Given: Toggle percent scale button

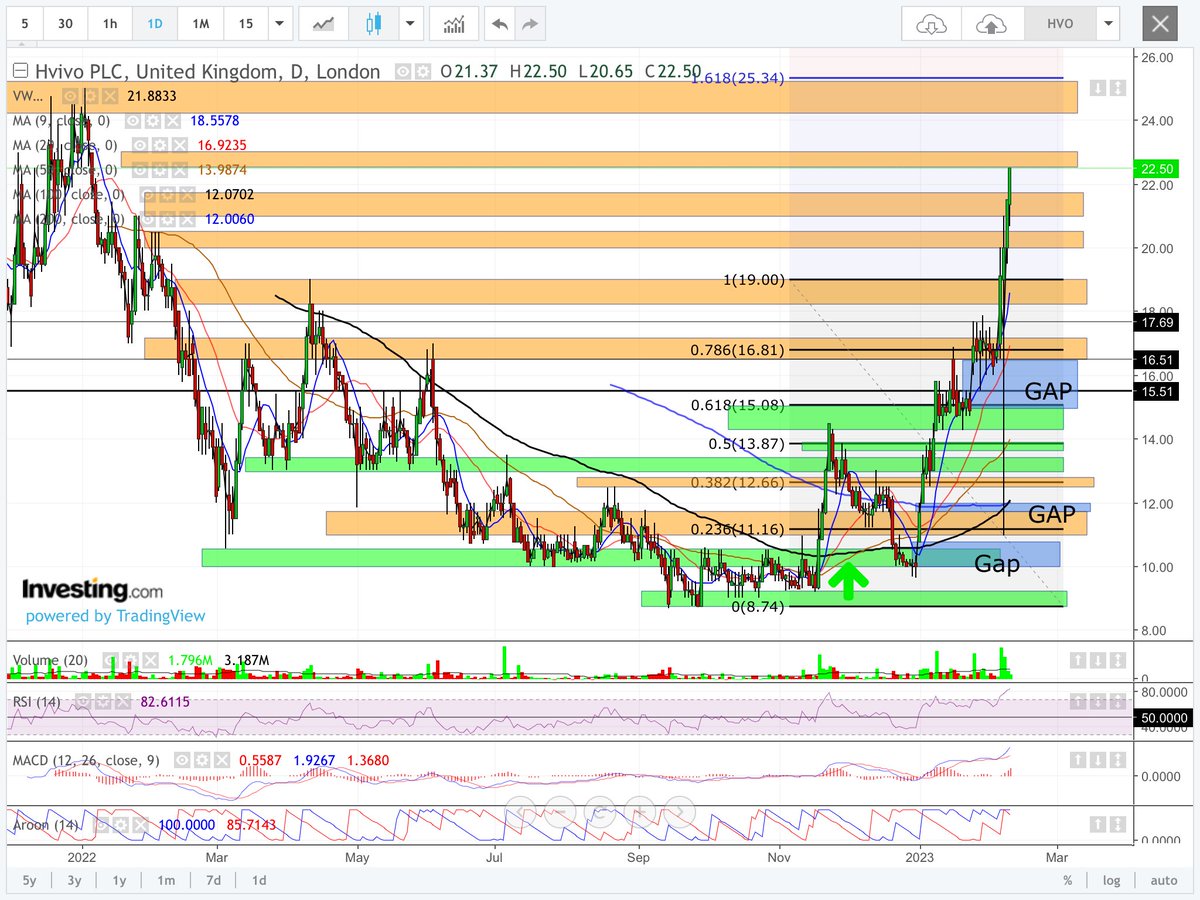Looking at the screenshot, I should point(1067,880).
